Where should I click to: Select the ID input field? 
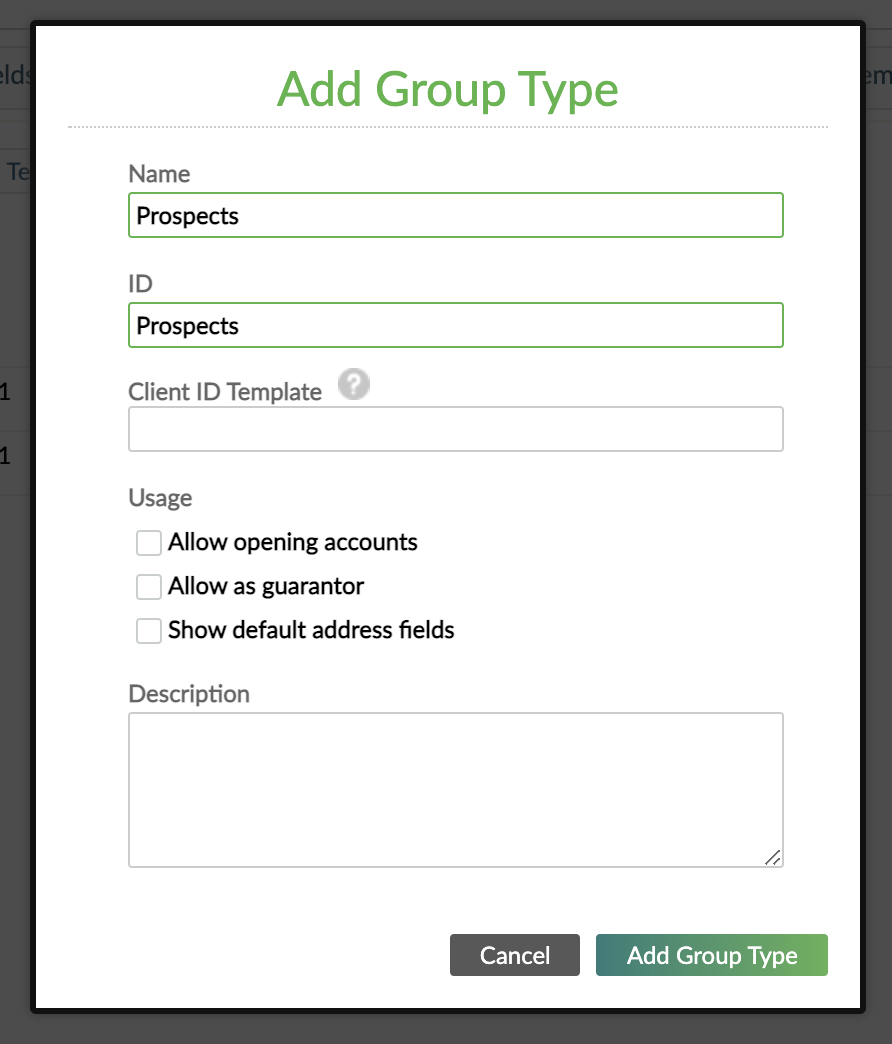point(455,325)
